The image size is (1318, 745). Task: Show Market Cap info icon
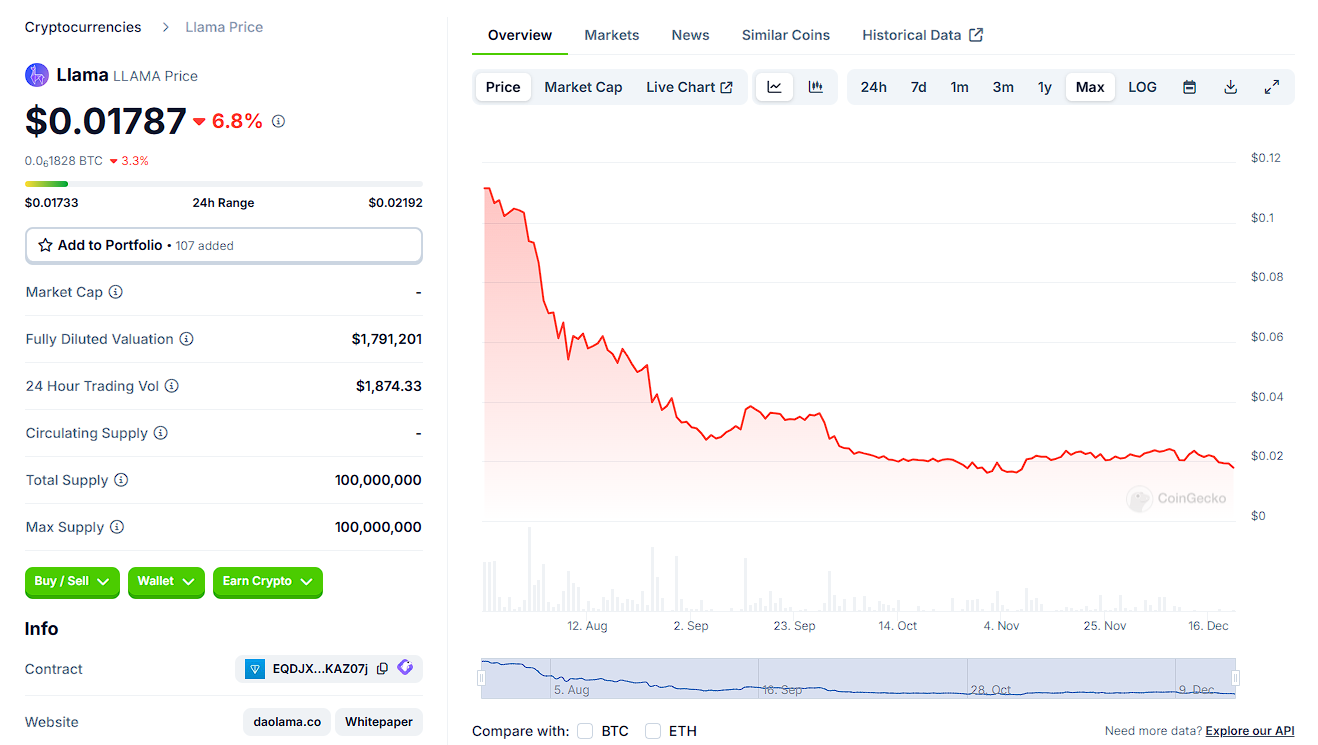(116, 292)
